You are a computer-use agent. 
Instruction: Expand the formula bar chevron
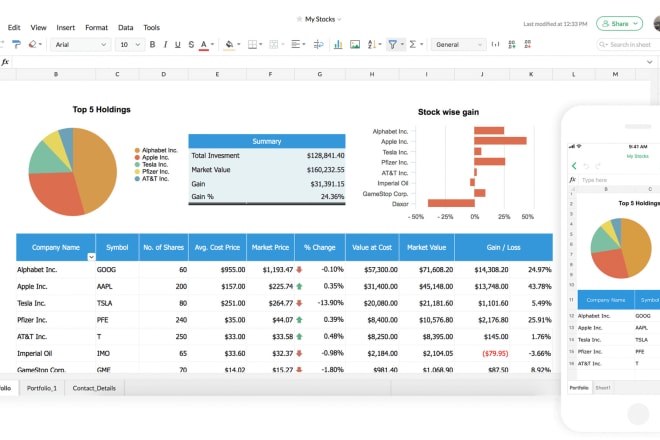[x=650, y=62]
